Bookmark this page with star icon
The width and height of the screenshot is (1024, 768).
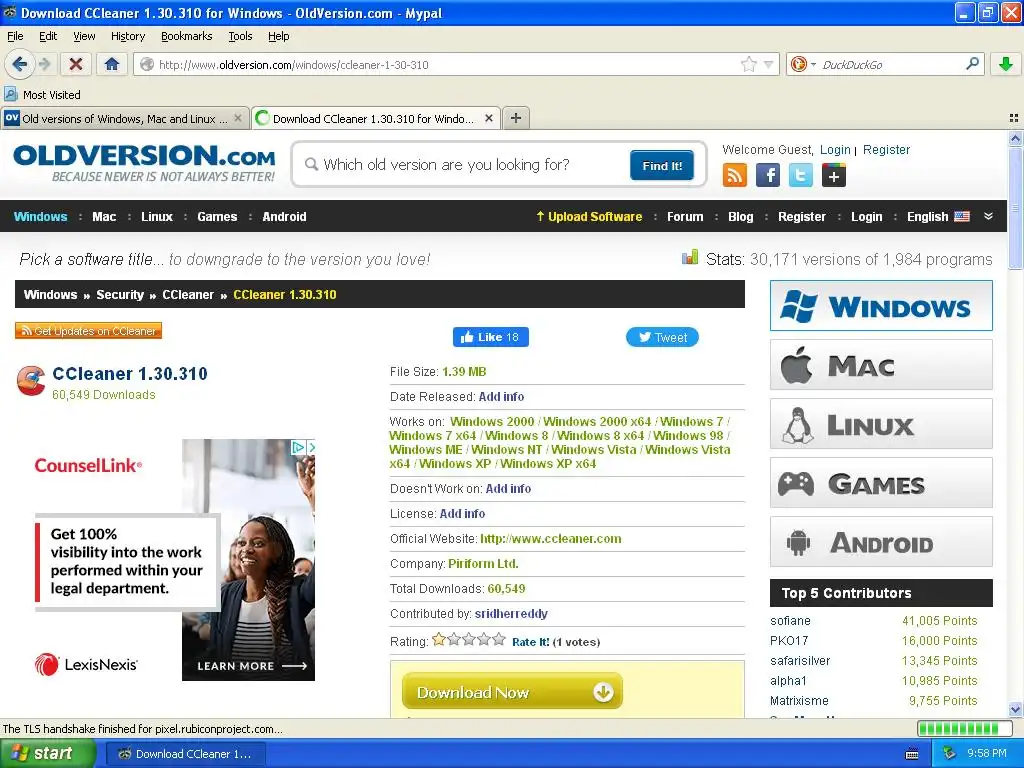[x=748, y=64]
